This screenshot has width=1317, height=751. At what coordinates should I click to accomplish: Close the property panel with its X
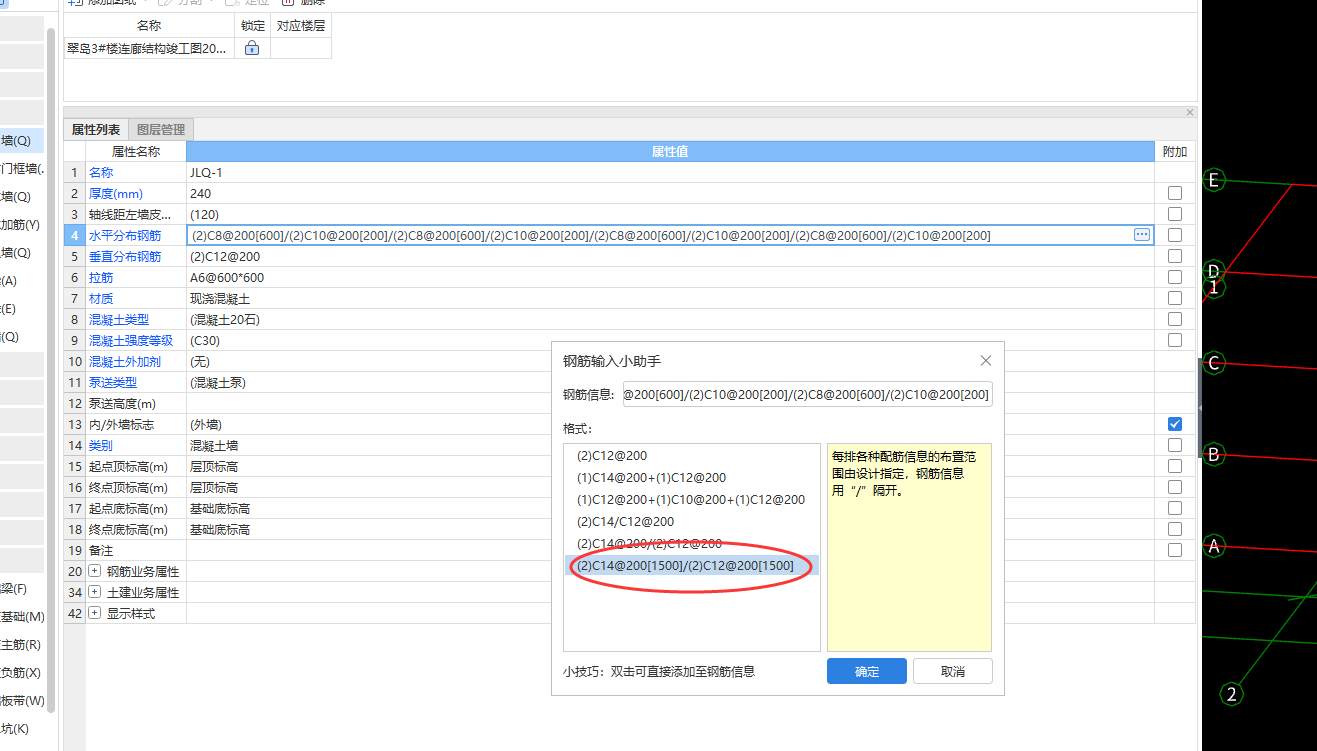tap(1189, 112)
